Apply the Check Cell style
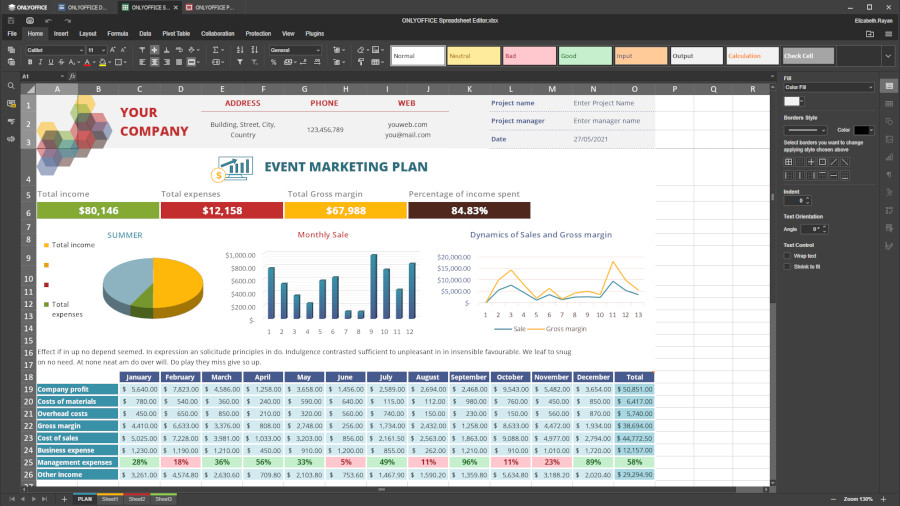Viewport: 900px width, 506px height. [808, 56]
